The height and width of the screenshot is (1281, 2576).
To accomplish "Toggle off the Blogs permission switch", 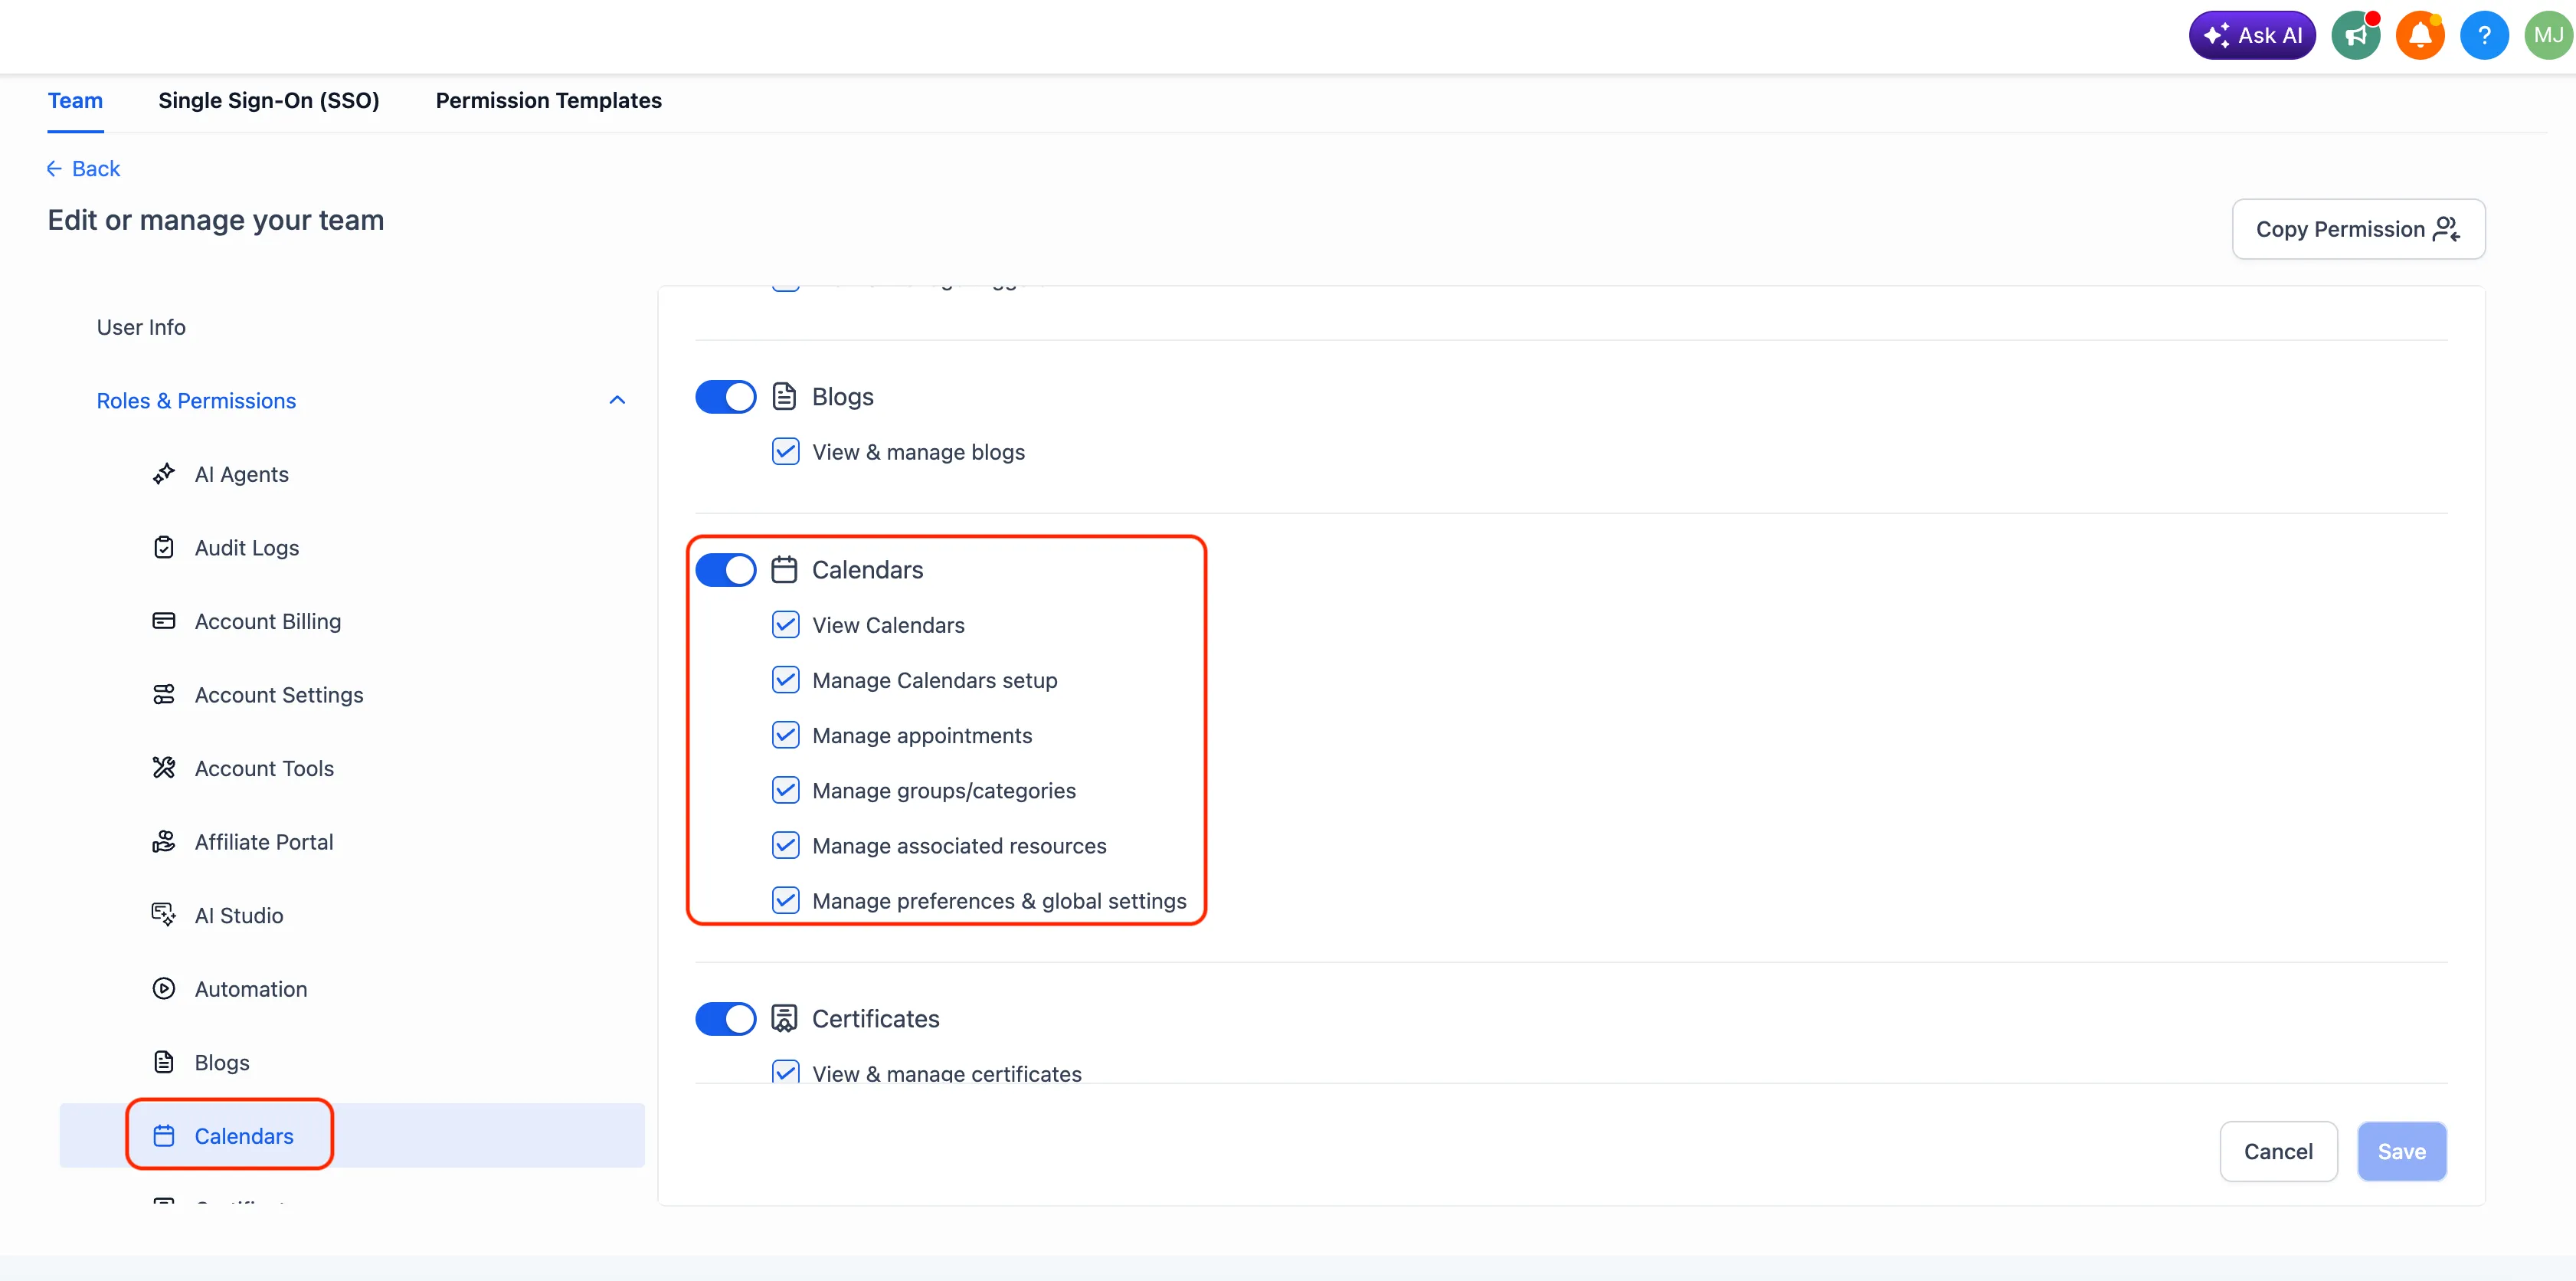I will pos(725,396).
